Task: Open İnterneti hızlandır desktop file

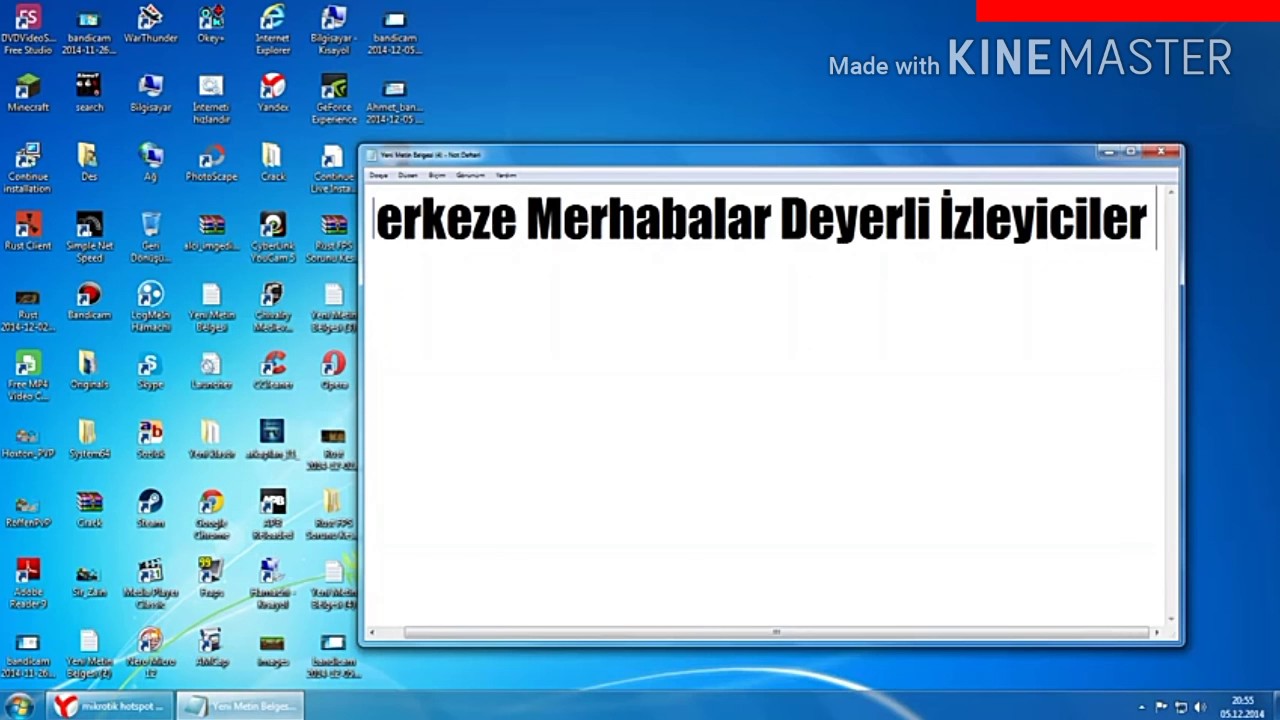Action: 211,98
